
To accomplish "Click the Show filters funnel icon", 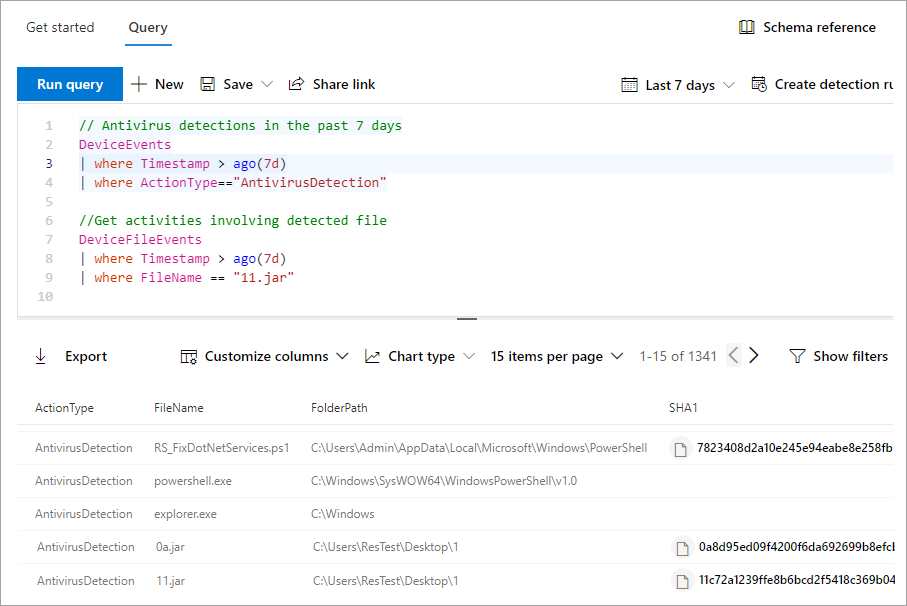I will 797,356.
